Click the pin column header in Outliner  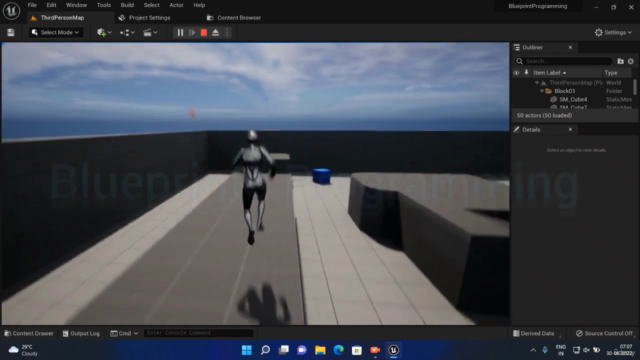(x=527, y=73)
